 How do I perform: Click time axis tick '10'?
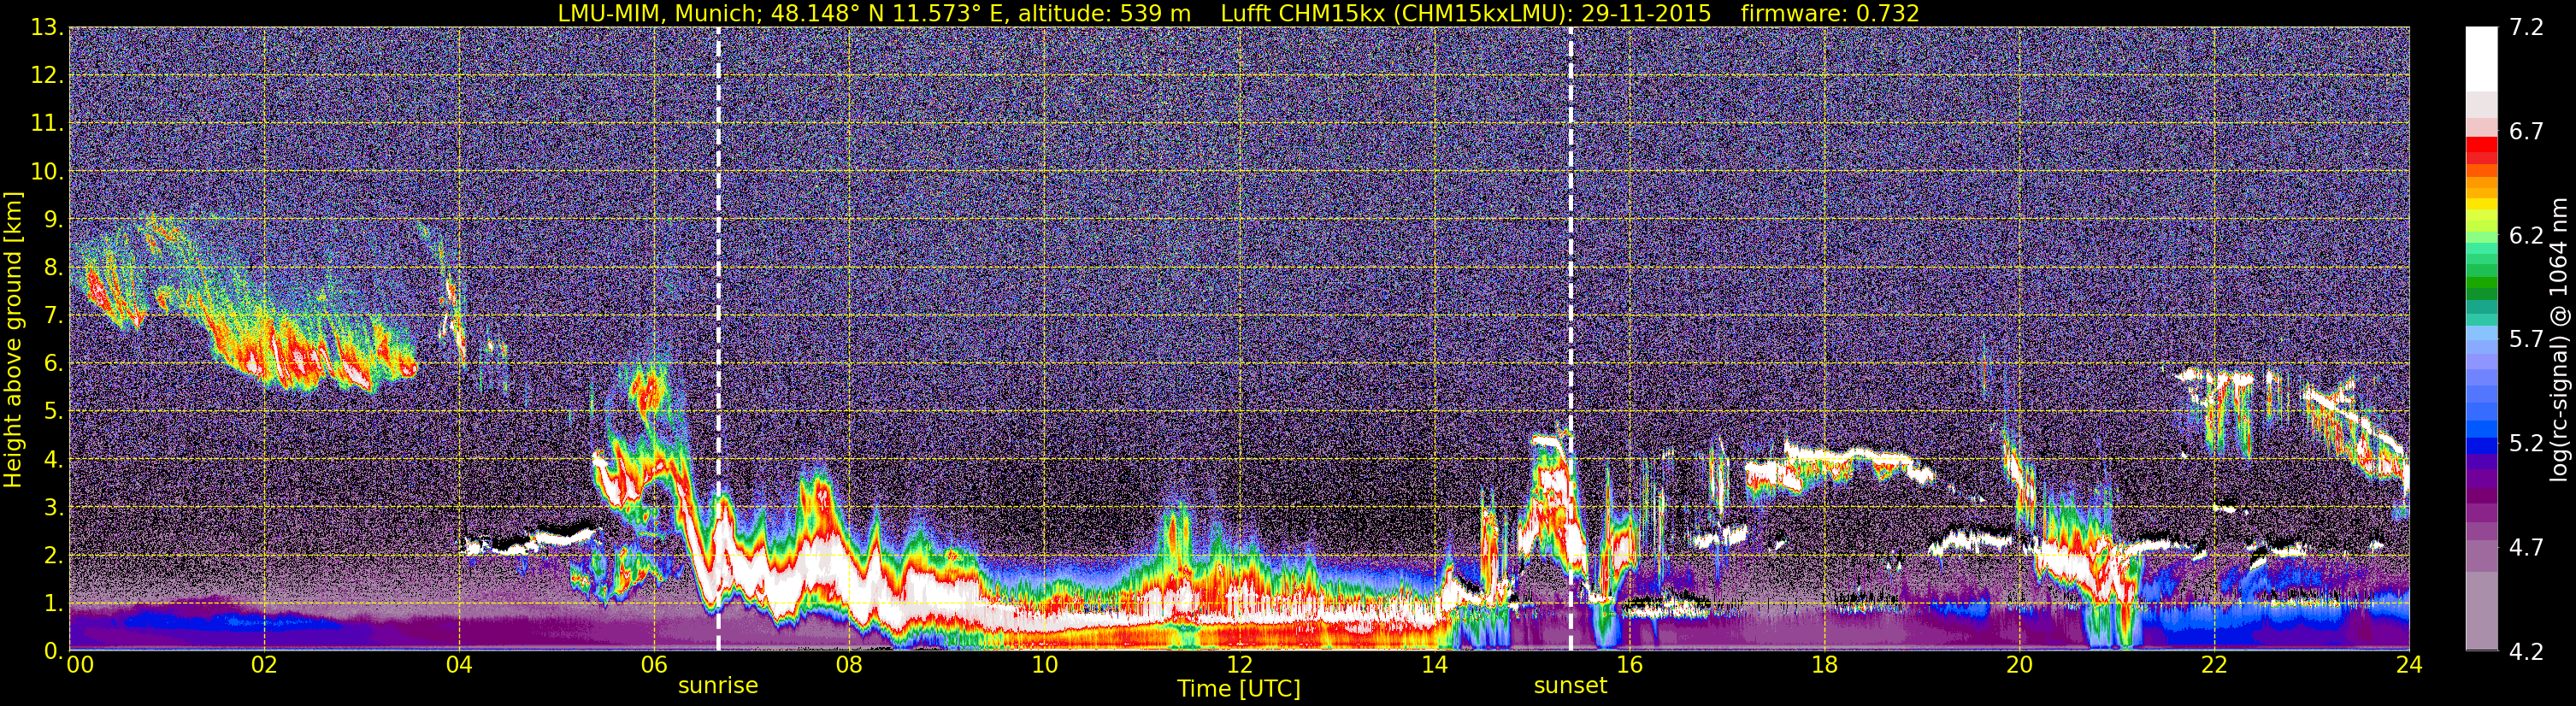[x=1044, y=665]
